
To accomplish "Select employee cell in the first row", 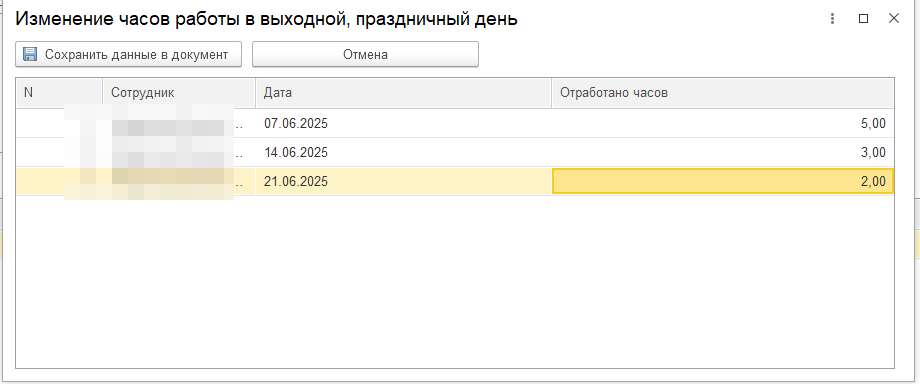I will pyautogui.click(x=179, y=123).
